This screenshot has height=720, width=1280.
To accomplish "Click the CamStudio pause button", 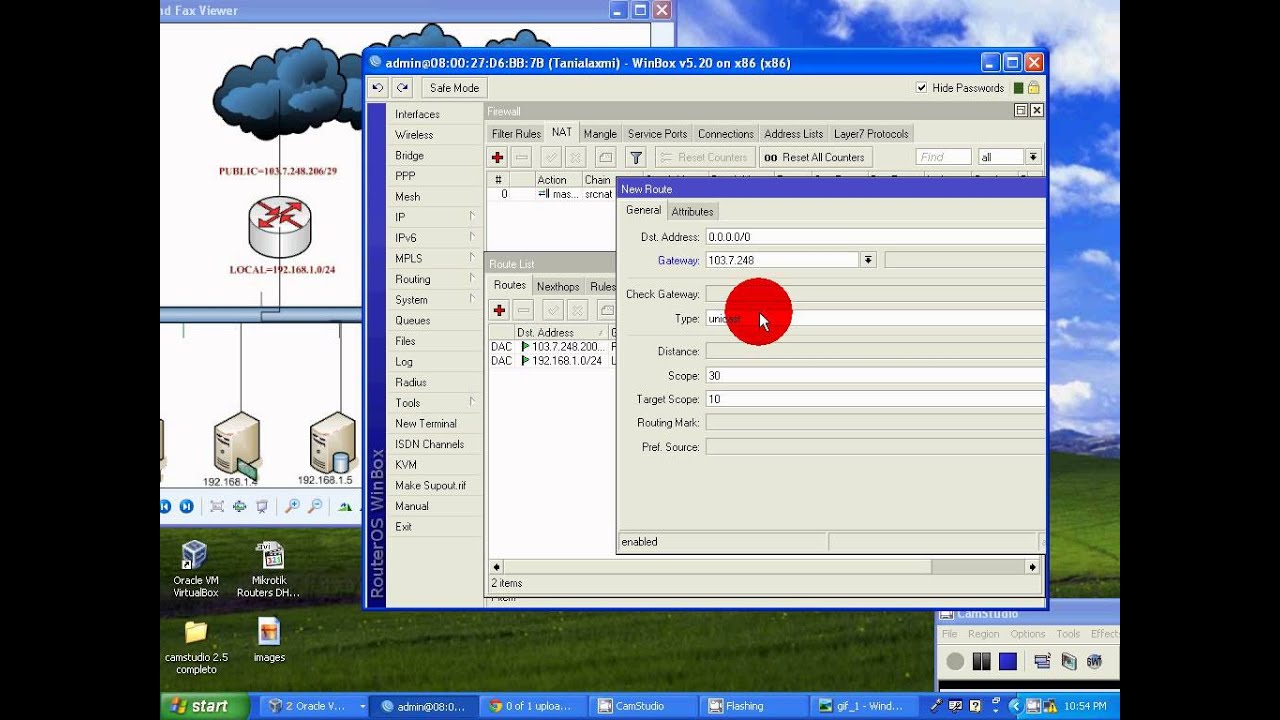I will point(981,661).
